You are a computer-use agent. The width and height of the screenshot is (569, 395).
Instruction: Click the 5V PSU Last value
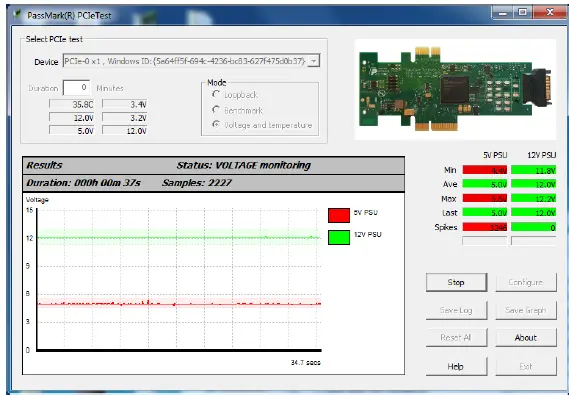485,213
